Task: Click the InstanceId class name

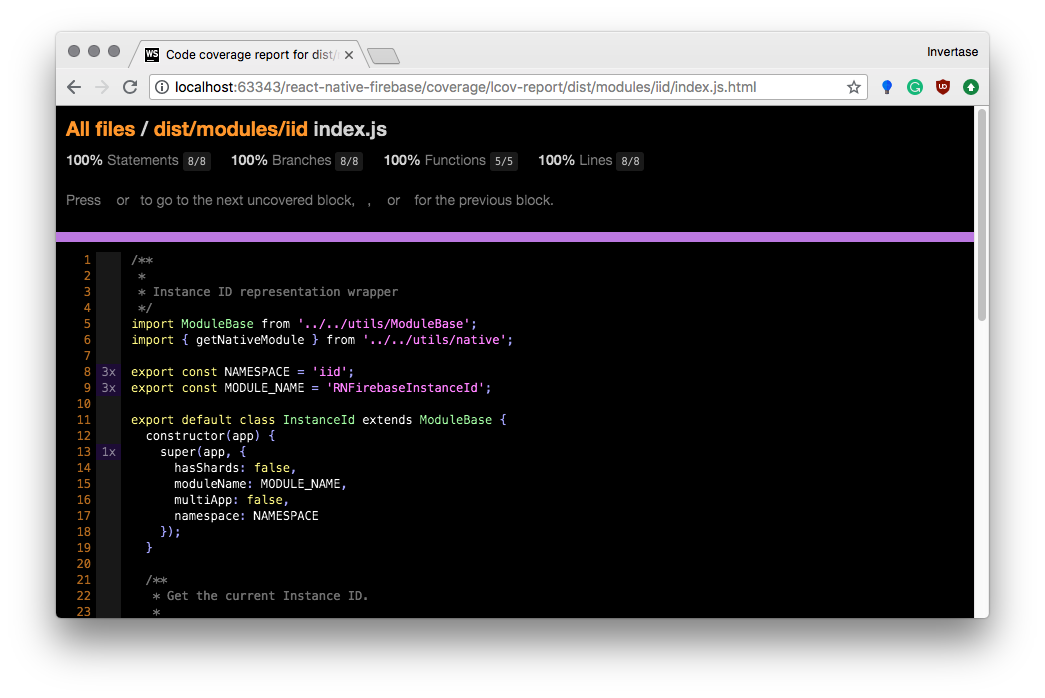Action: click(319, 420)
